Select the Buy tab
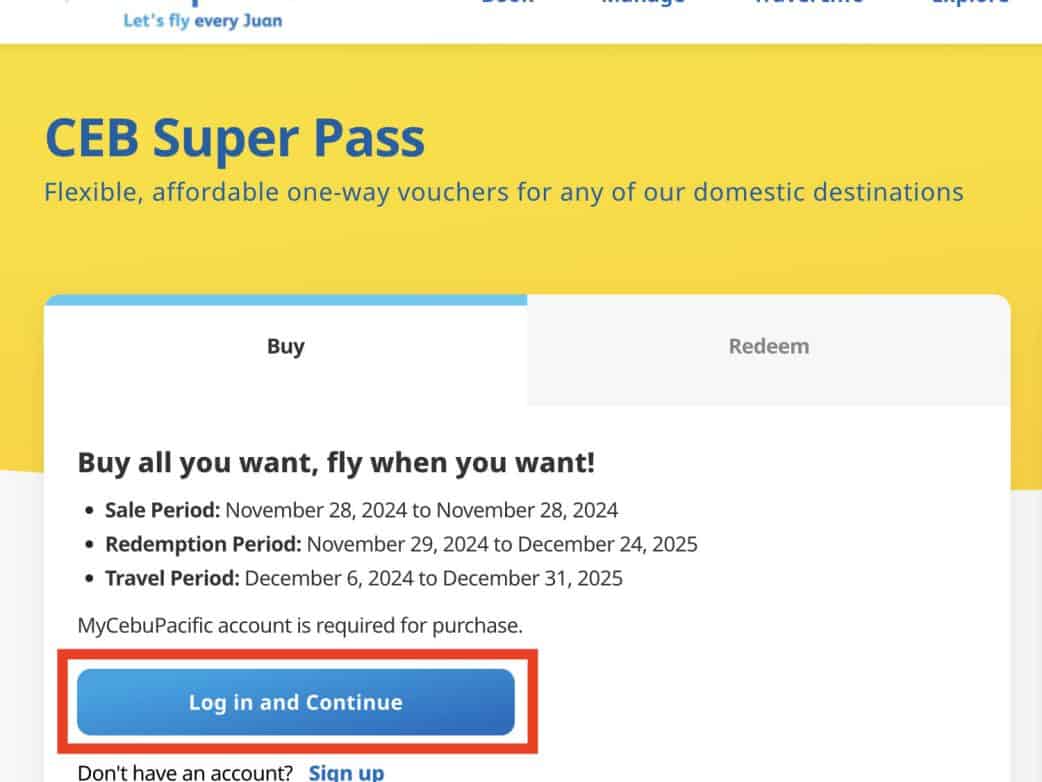The width and height of the screenshot is (1042, 782). tap(285, 347)
